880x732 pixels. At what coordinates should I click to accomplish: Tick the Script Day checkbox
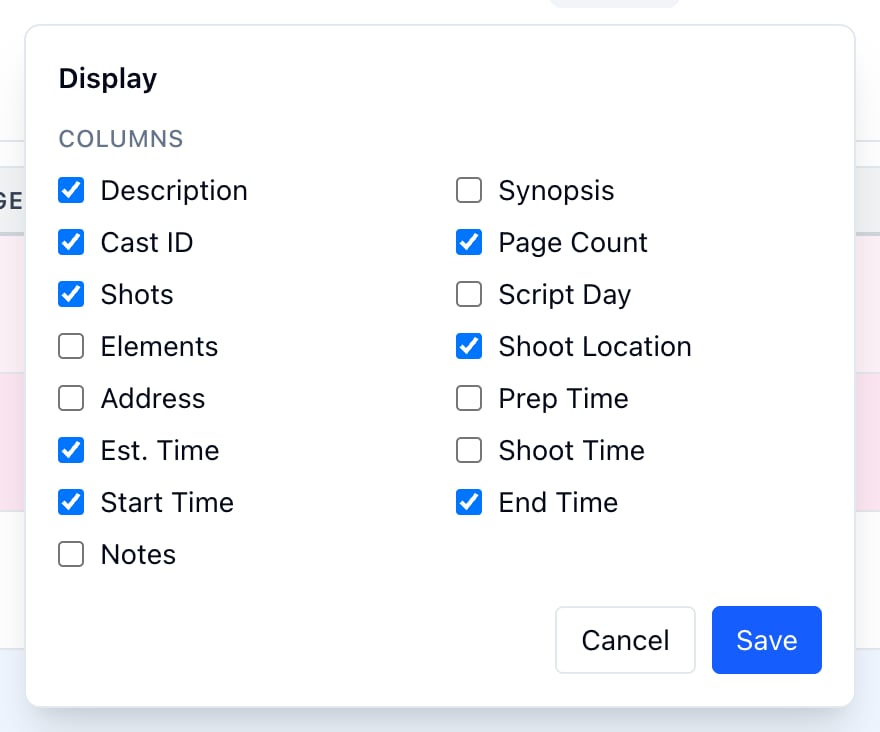coord(469,294)
